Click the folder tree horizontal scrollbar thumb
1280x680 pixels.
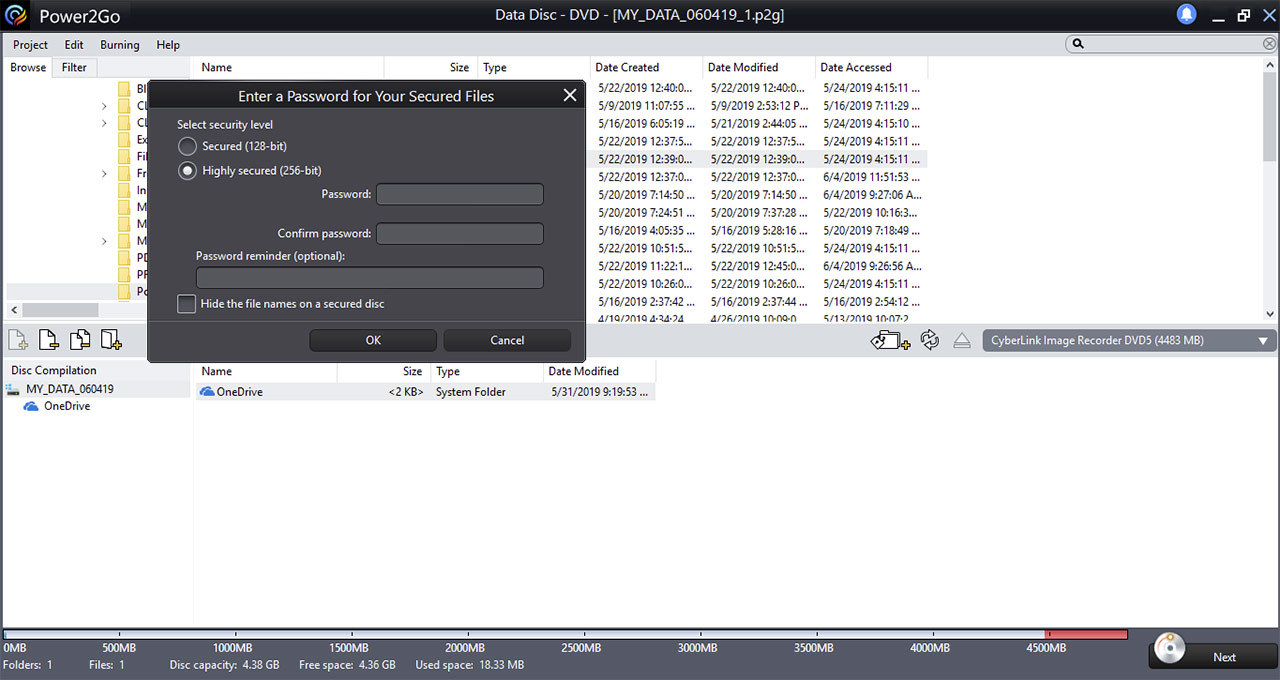pyautogui.click(x=61, y=310)
